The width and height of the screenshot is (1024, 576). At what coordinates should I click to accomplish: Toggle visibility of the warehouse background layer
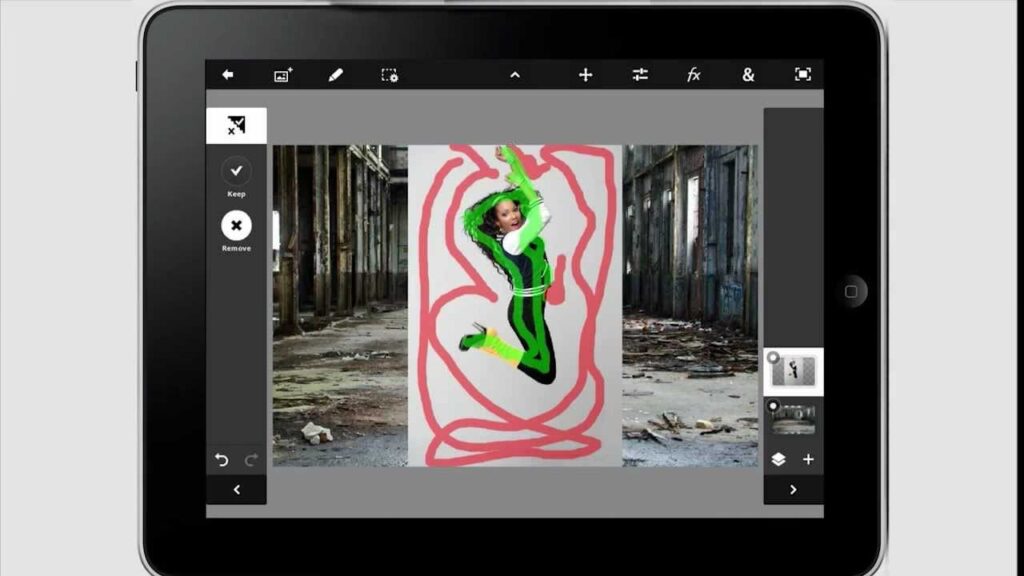click(x=773, y=406)
